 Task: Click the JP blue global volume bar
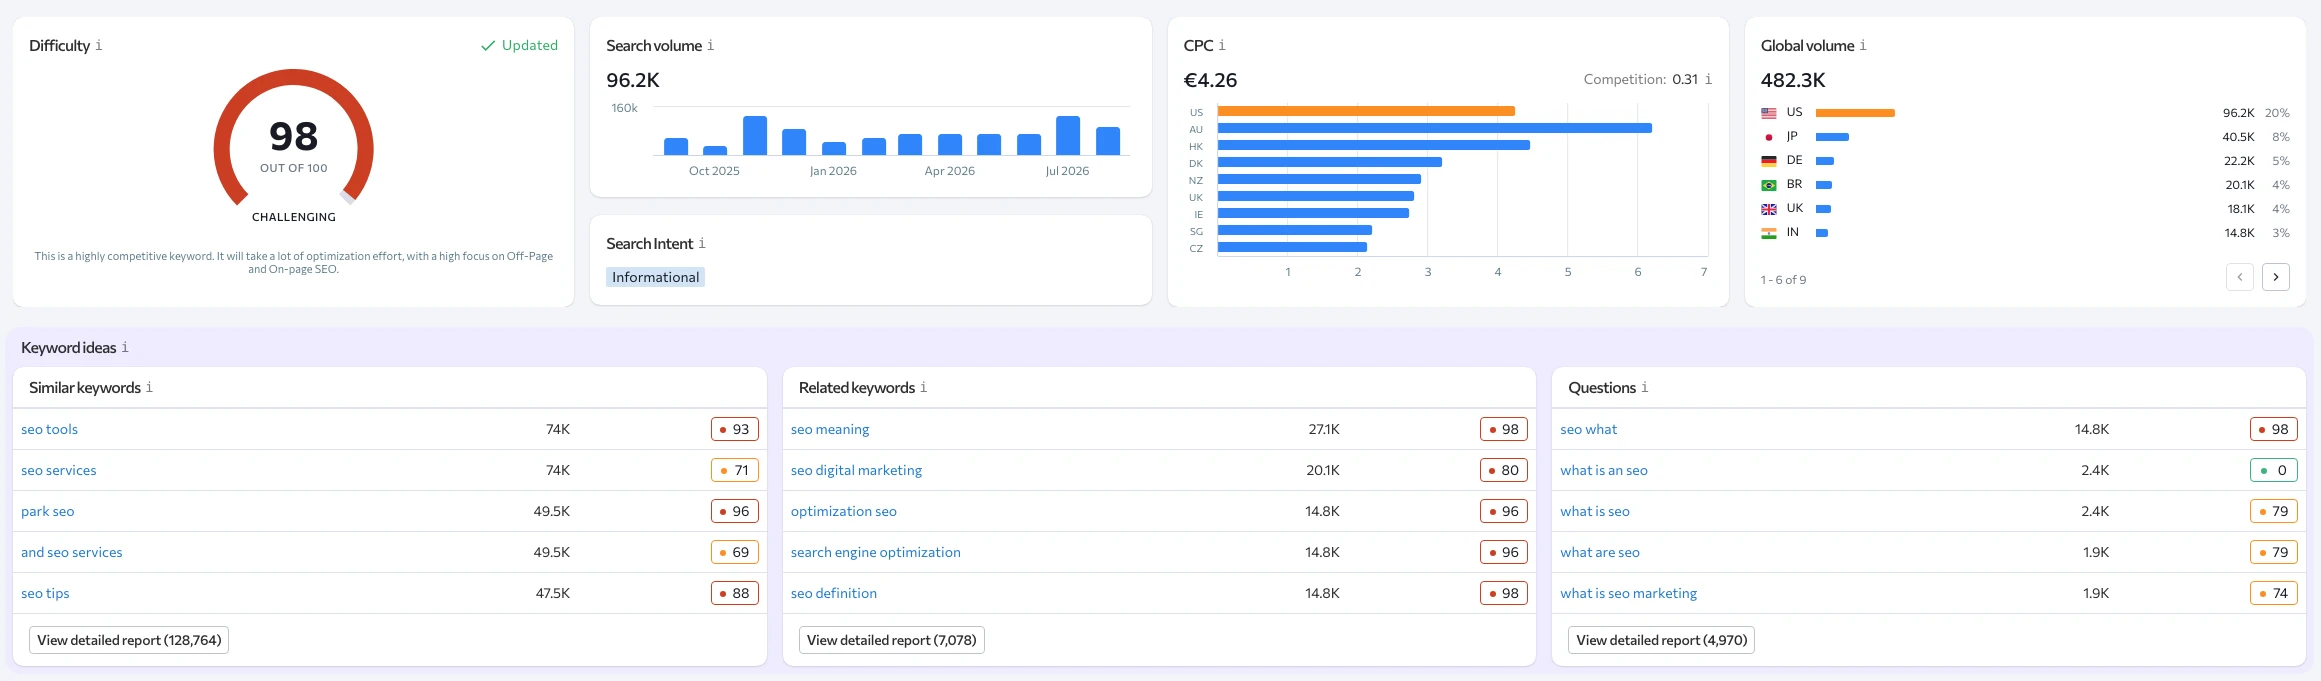[1832, 137]
